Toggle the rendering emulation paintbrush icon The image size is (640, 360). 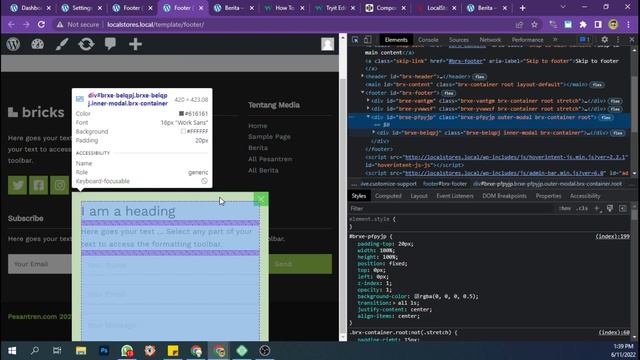point(610,208)
